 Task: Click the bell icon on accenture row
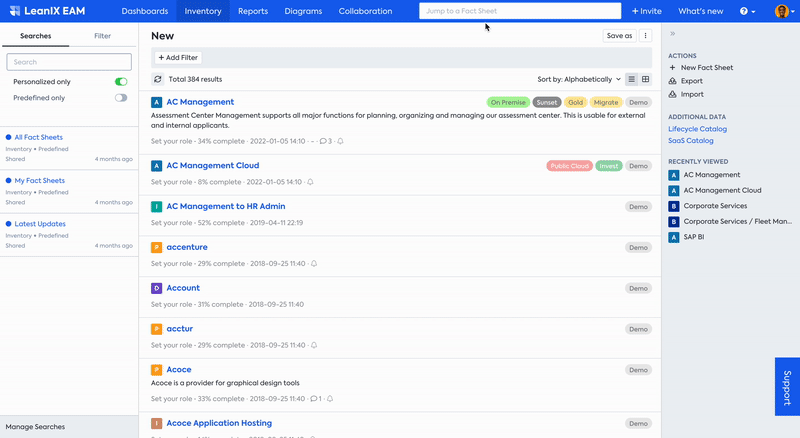pyautogui.click(x=314, y=264)
